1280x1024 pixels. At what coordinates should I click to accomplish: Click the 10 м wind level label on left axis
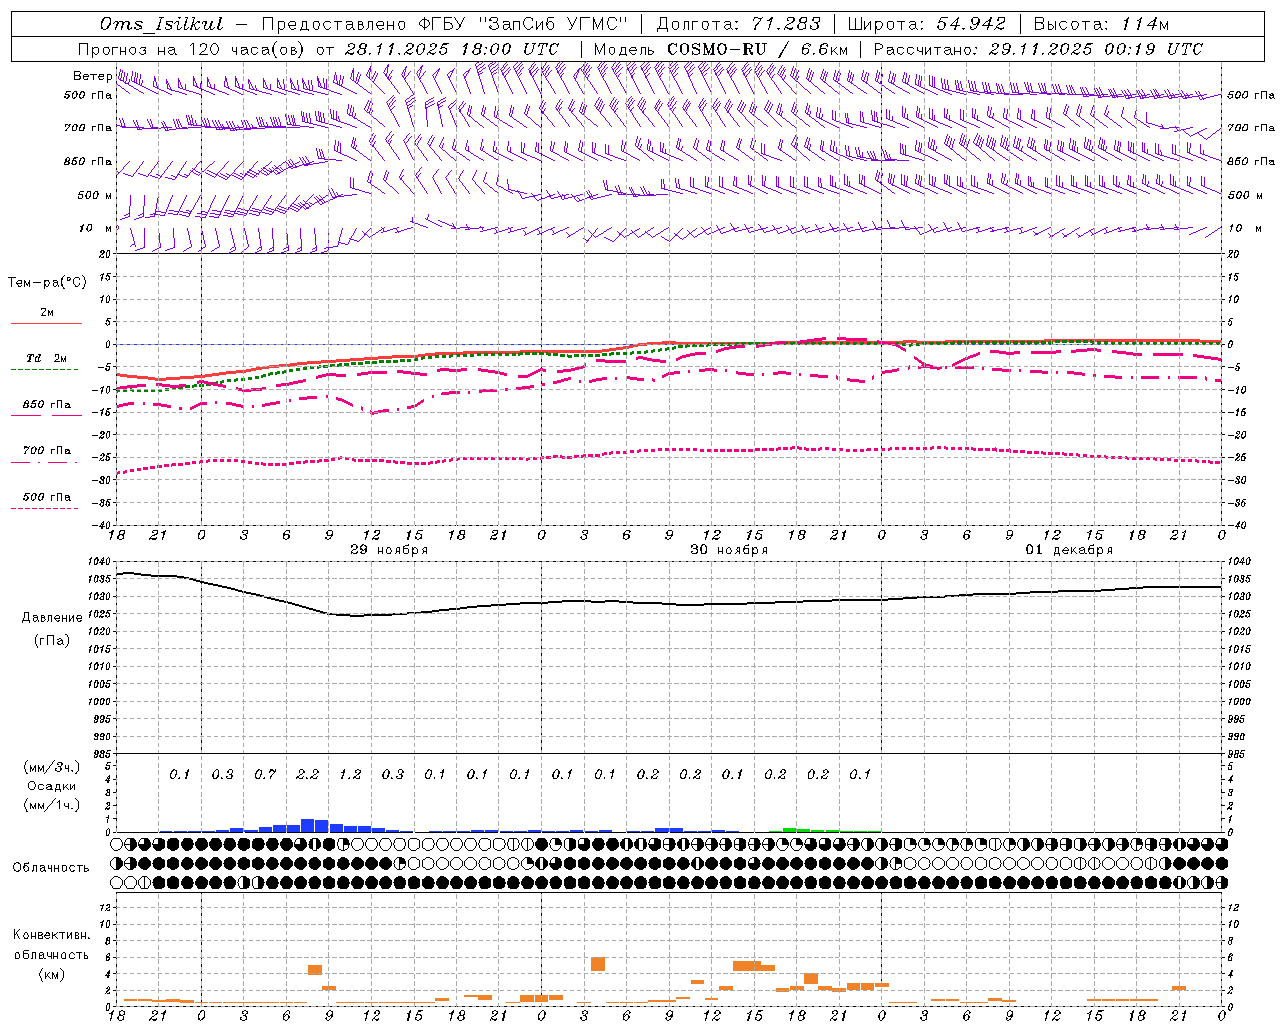[95, 228]
